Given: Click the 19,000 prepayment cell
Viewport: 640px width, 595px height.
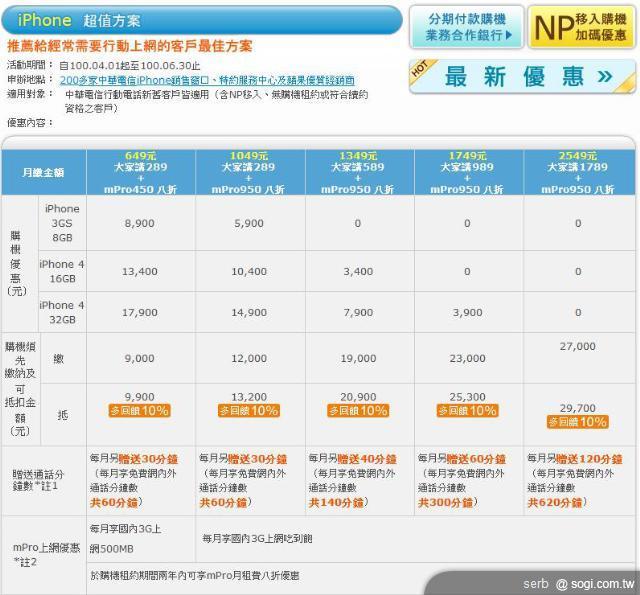Looking at the screenshot, I should pyautogui.click(x=358, y=358).
